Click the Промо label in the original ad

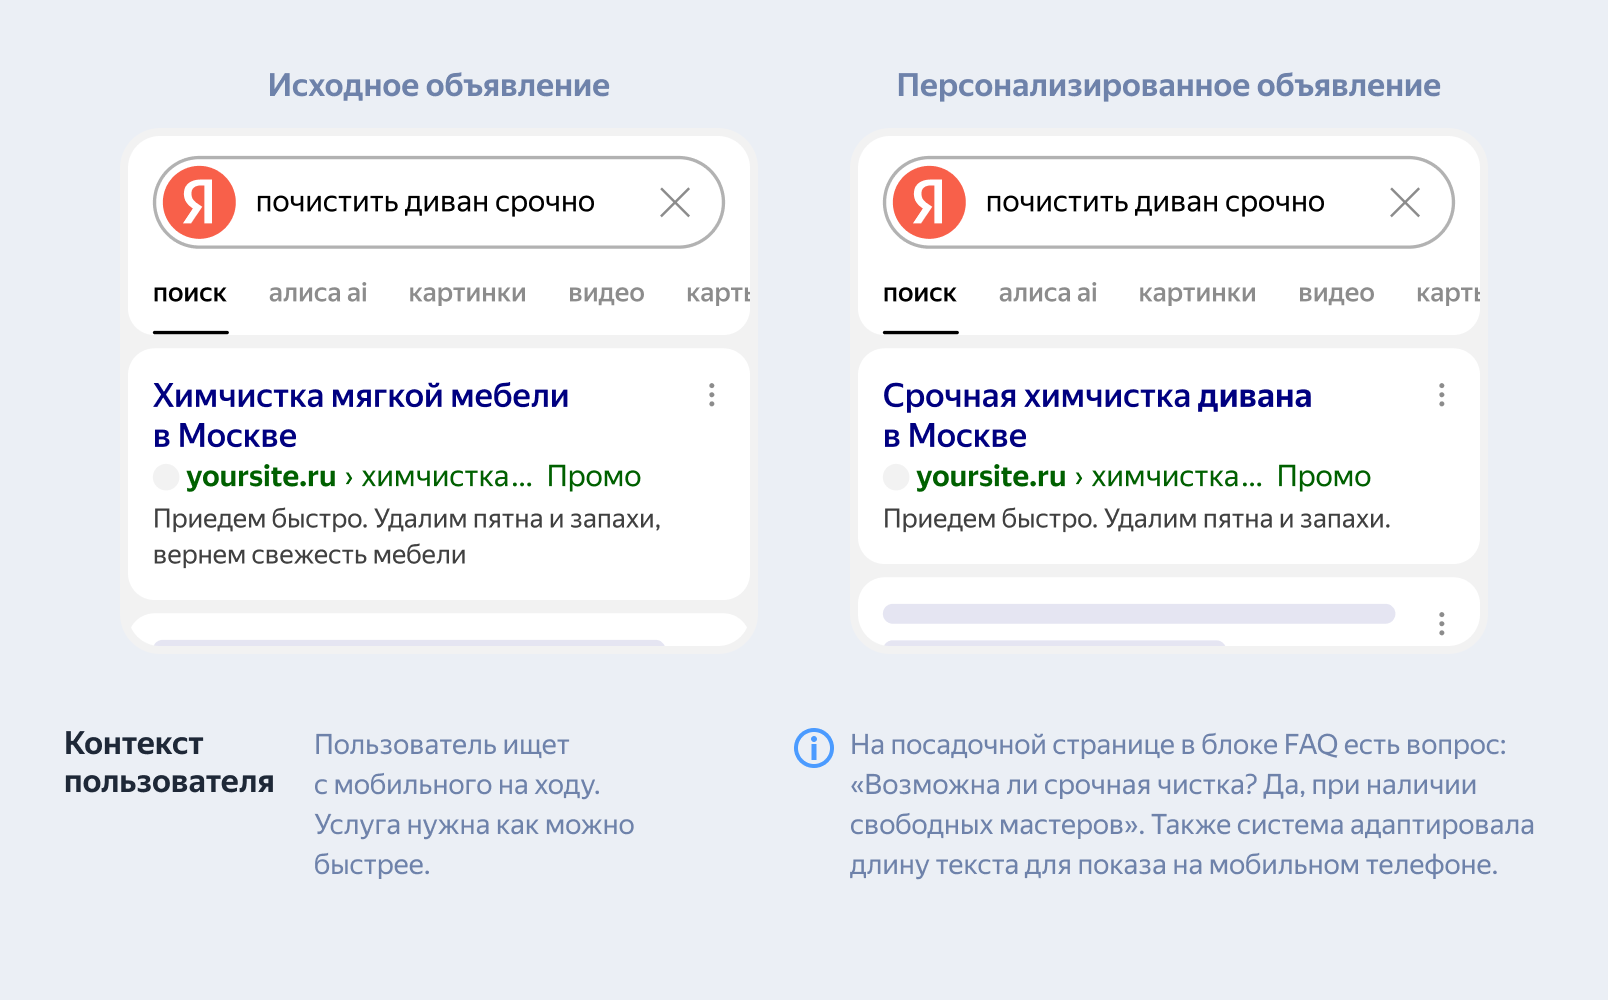(x=594, y=477)
